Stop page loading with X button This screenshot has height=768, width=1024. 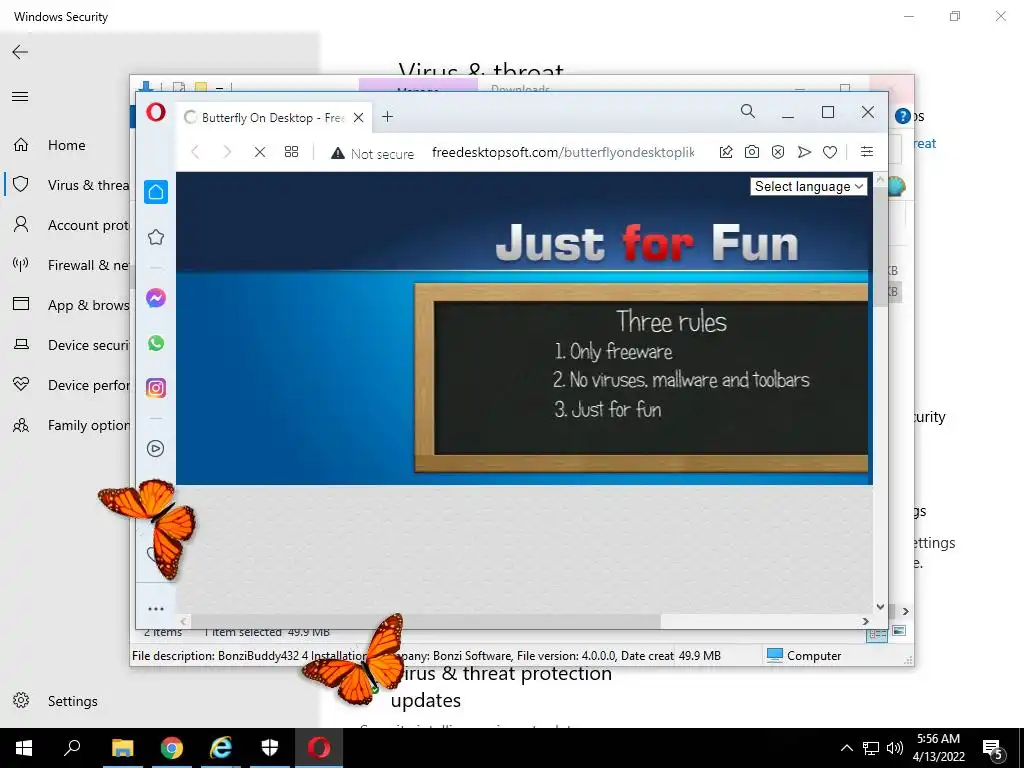[x=259, y=152]
